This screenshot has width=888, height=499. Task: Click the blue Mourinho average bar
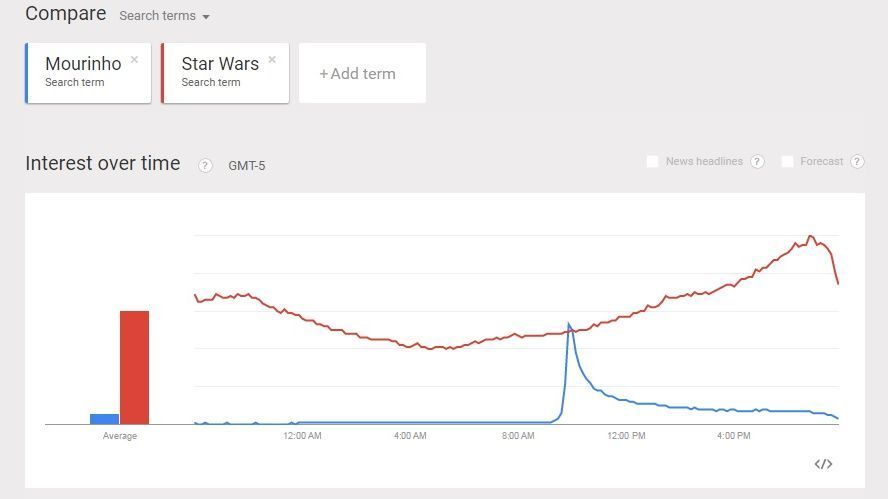(x=104, y=418)
